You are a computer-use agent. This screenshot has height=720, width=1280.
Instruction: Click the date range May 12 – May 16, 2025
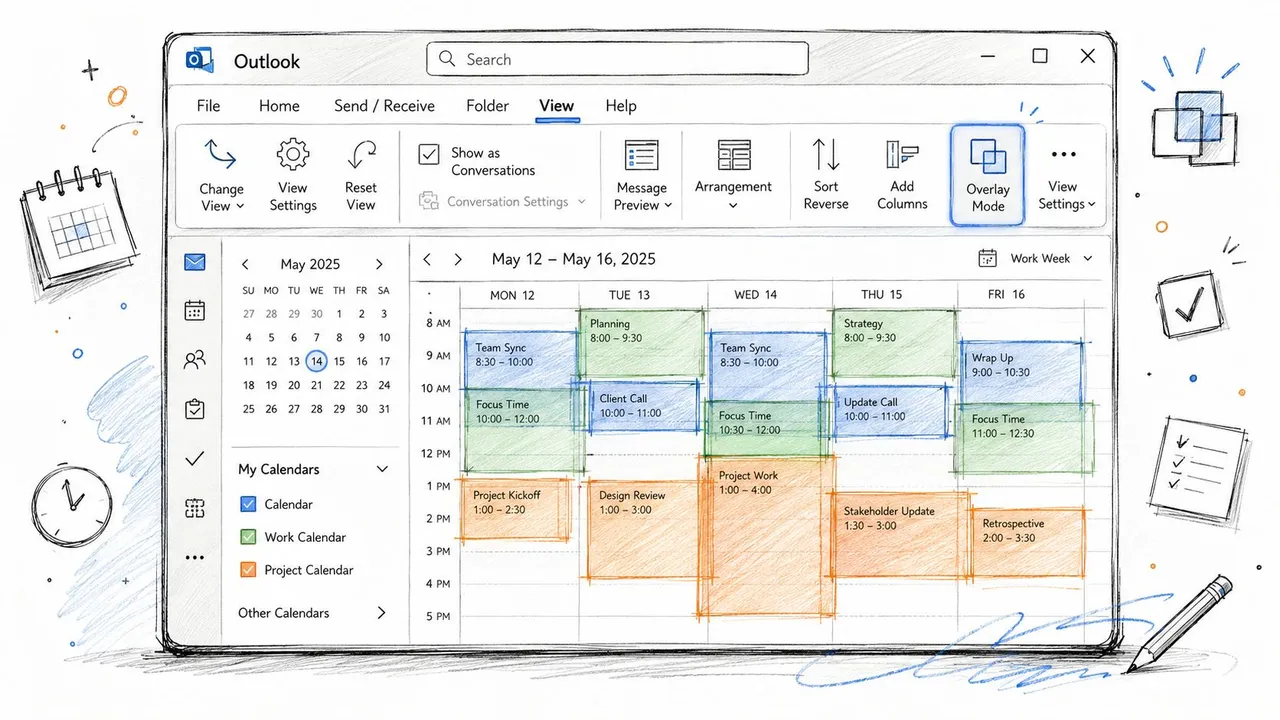pyautogui.click(x=574, y=259)
